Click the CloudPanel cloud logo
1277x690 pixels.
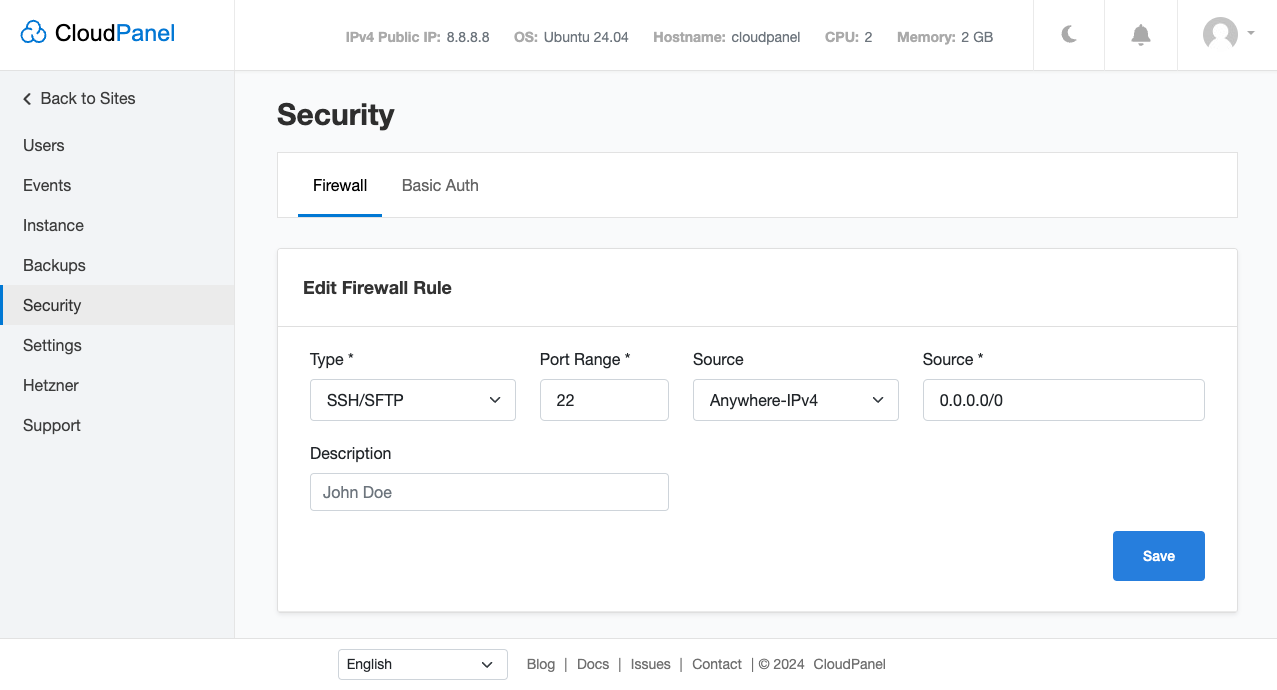point(34,33)
